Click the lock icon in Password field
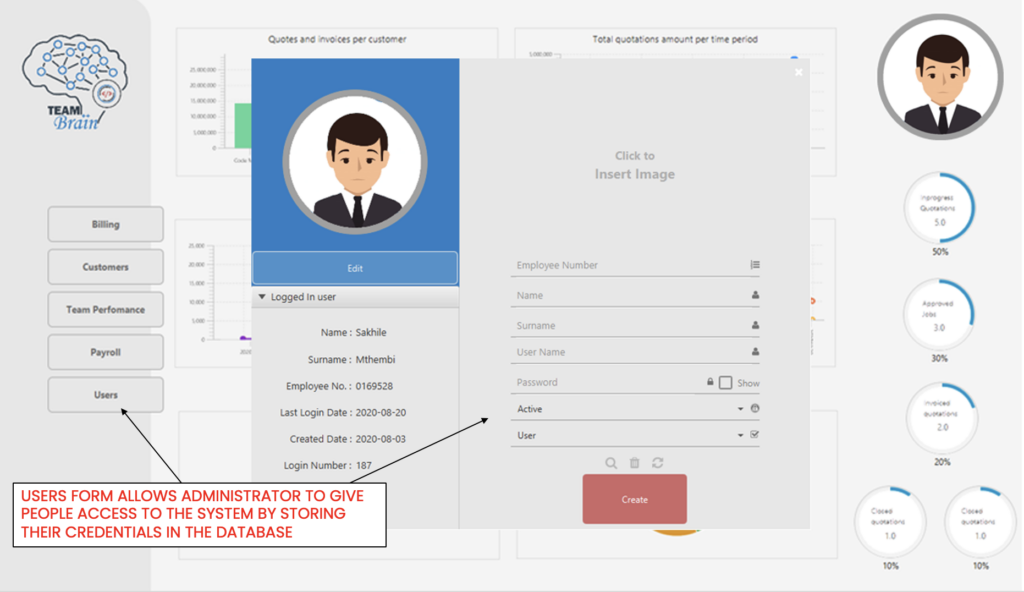1024x592 pixels. 710,382
